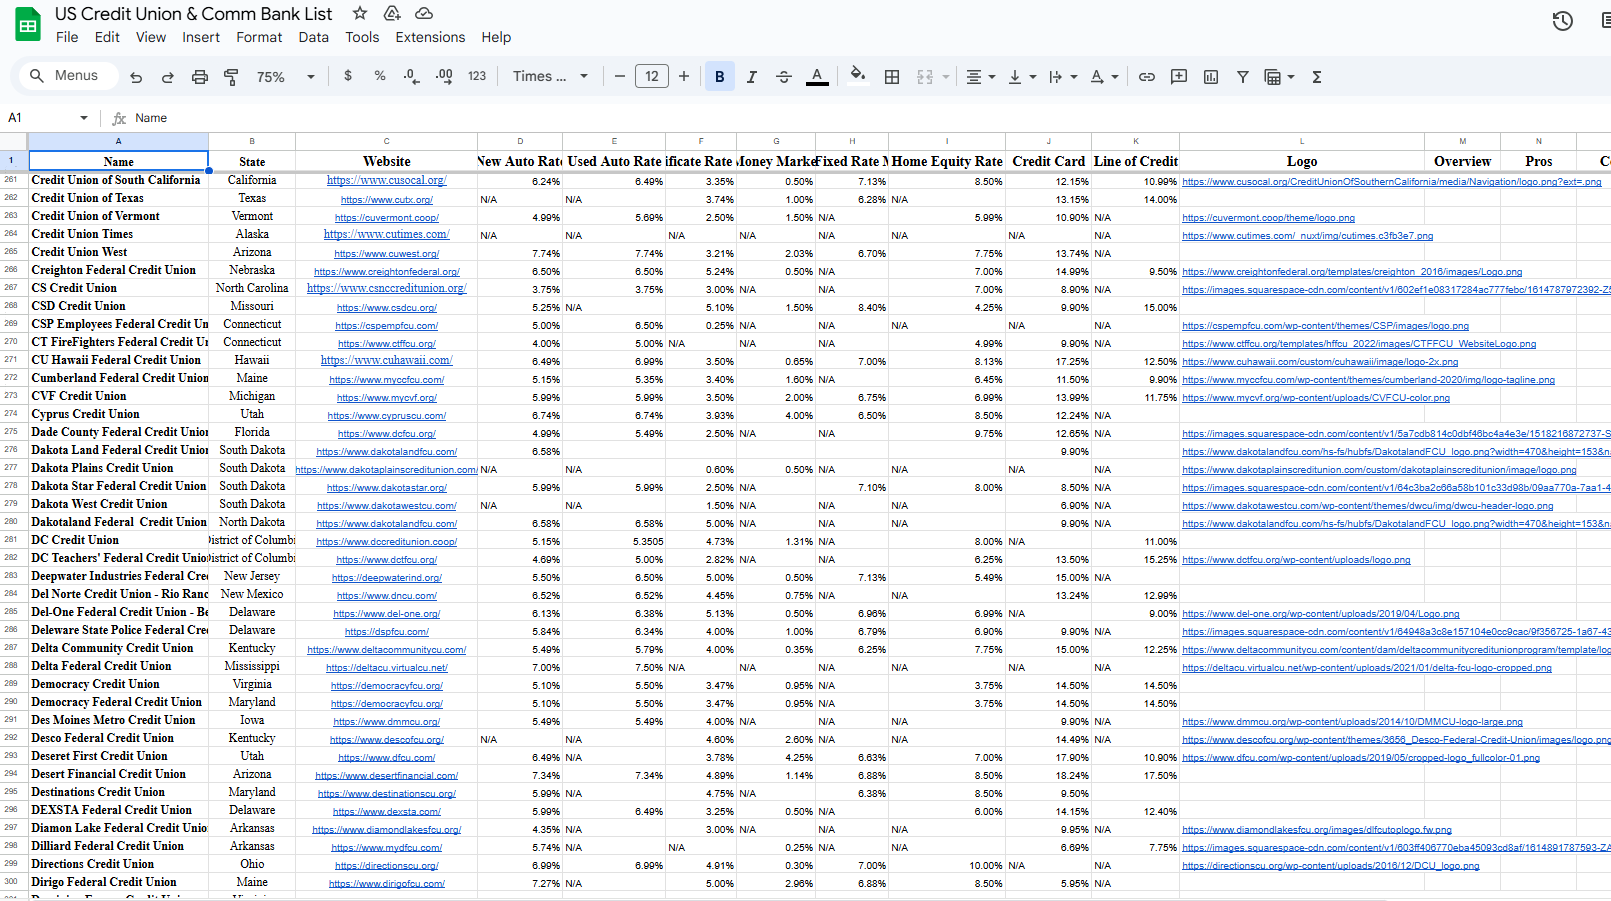Star the US Credit Union spreadsheet
This screenshot has height=901, width=1611.
coord(360,13)
